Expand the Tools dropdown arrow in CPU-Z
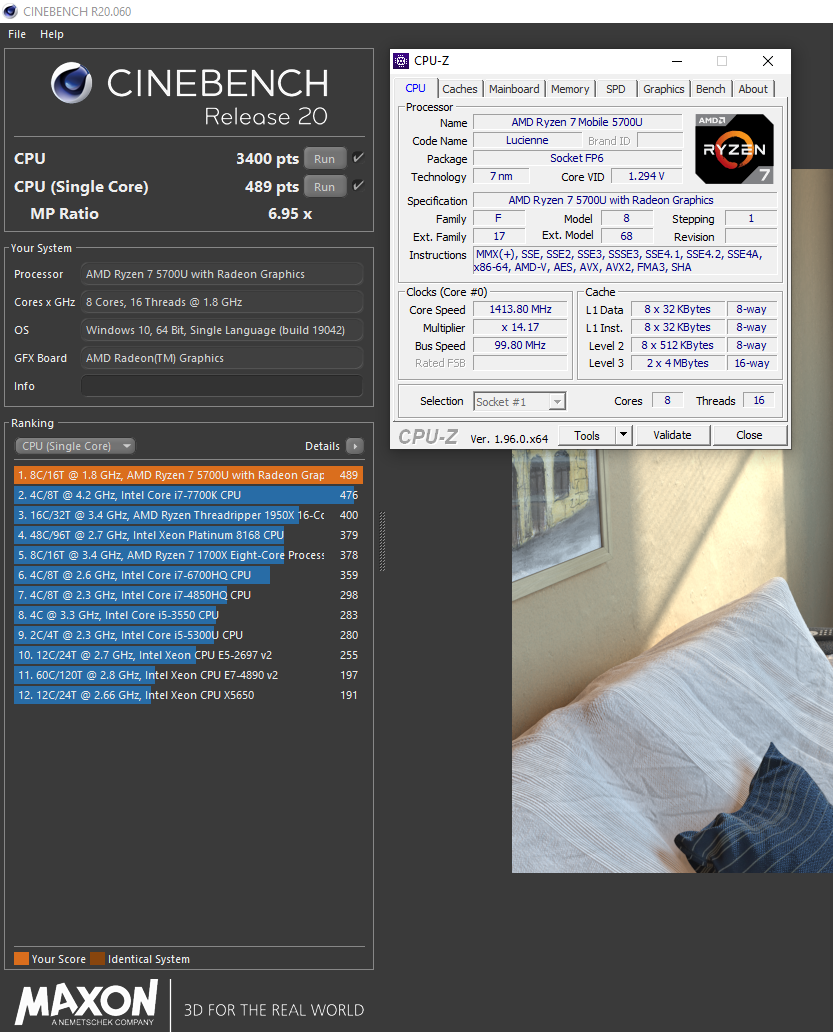This screenshot has height=1032, width=833. [x=623, y=435]
